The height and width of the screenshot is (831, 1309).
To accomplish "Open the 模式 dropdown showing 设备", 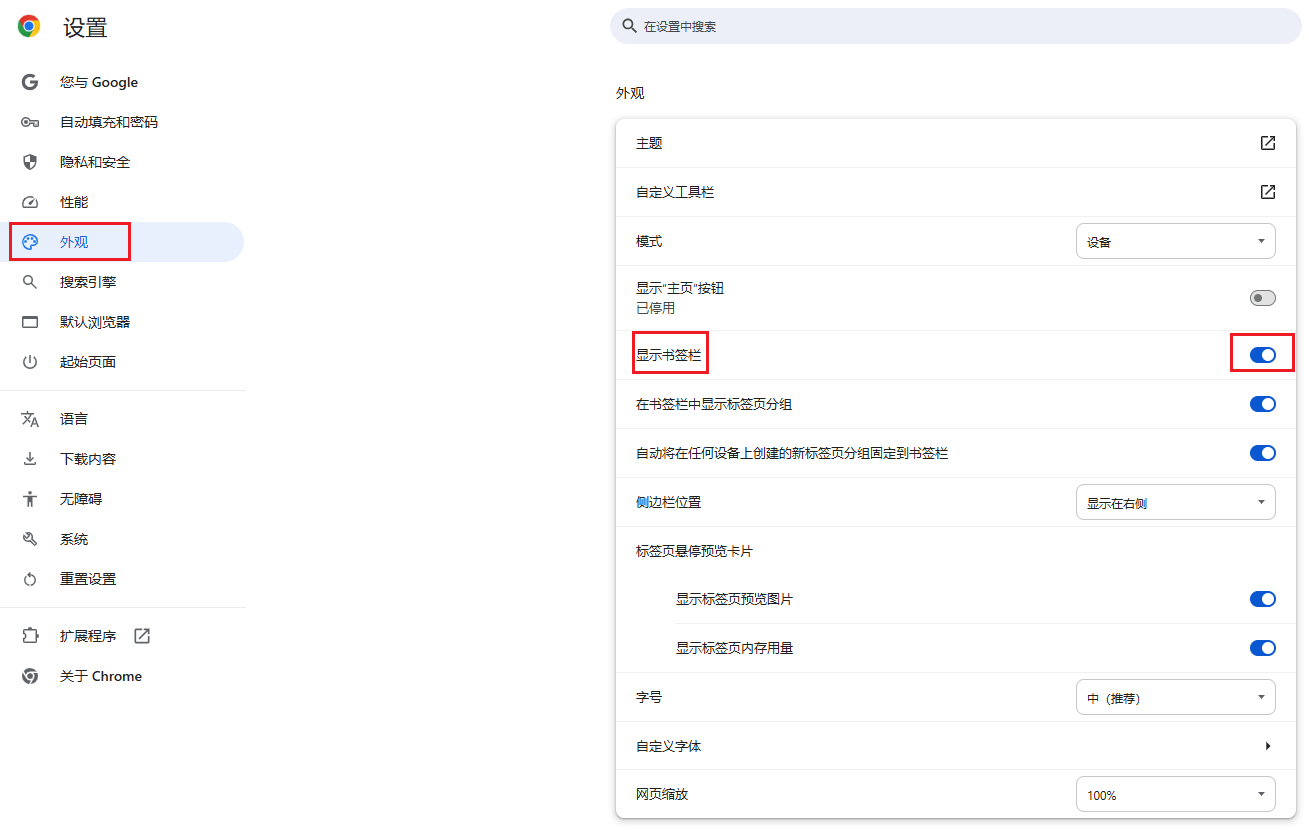I will [1175, 241].
